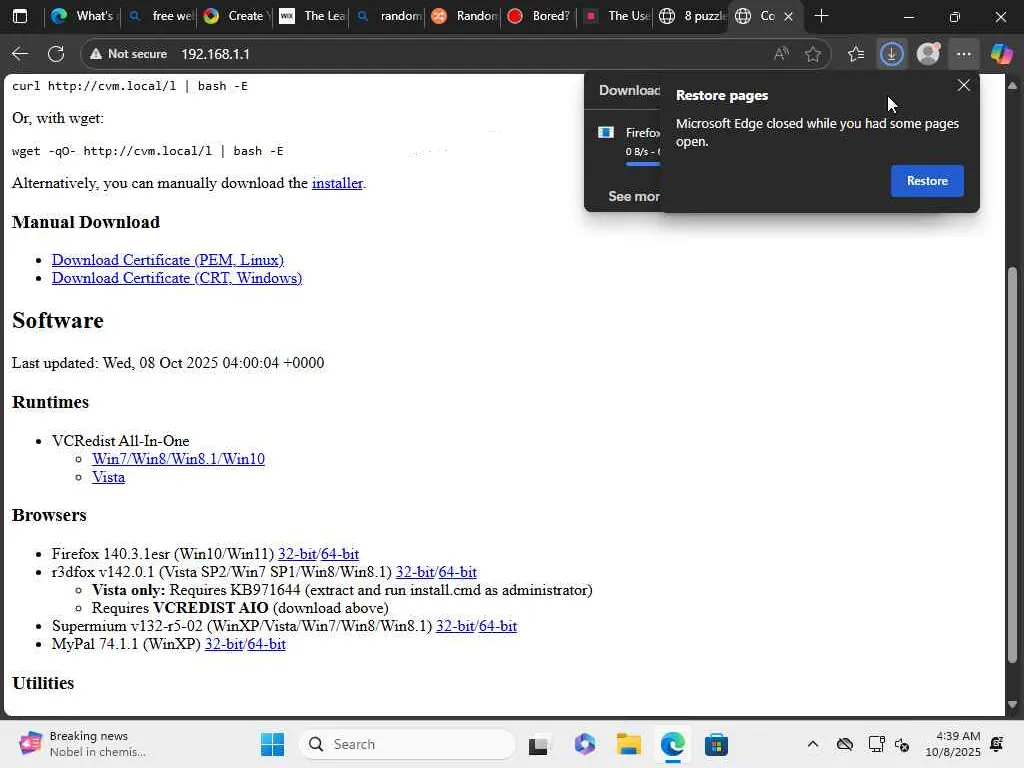Download Firefox 140.3.1esr 64-bit
Image resolution: width=1024 pixels, height=768 pixels.
click(340, 554)
